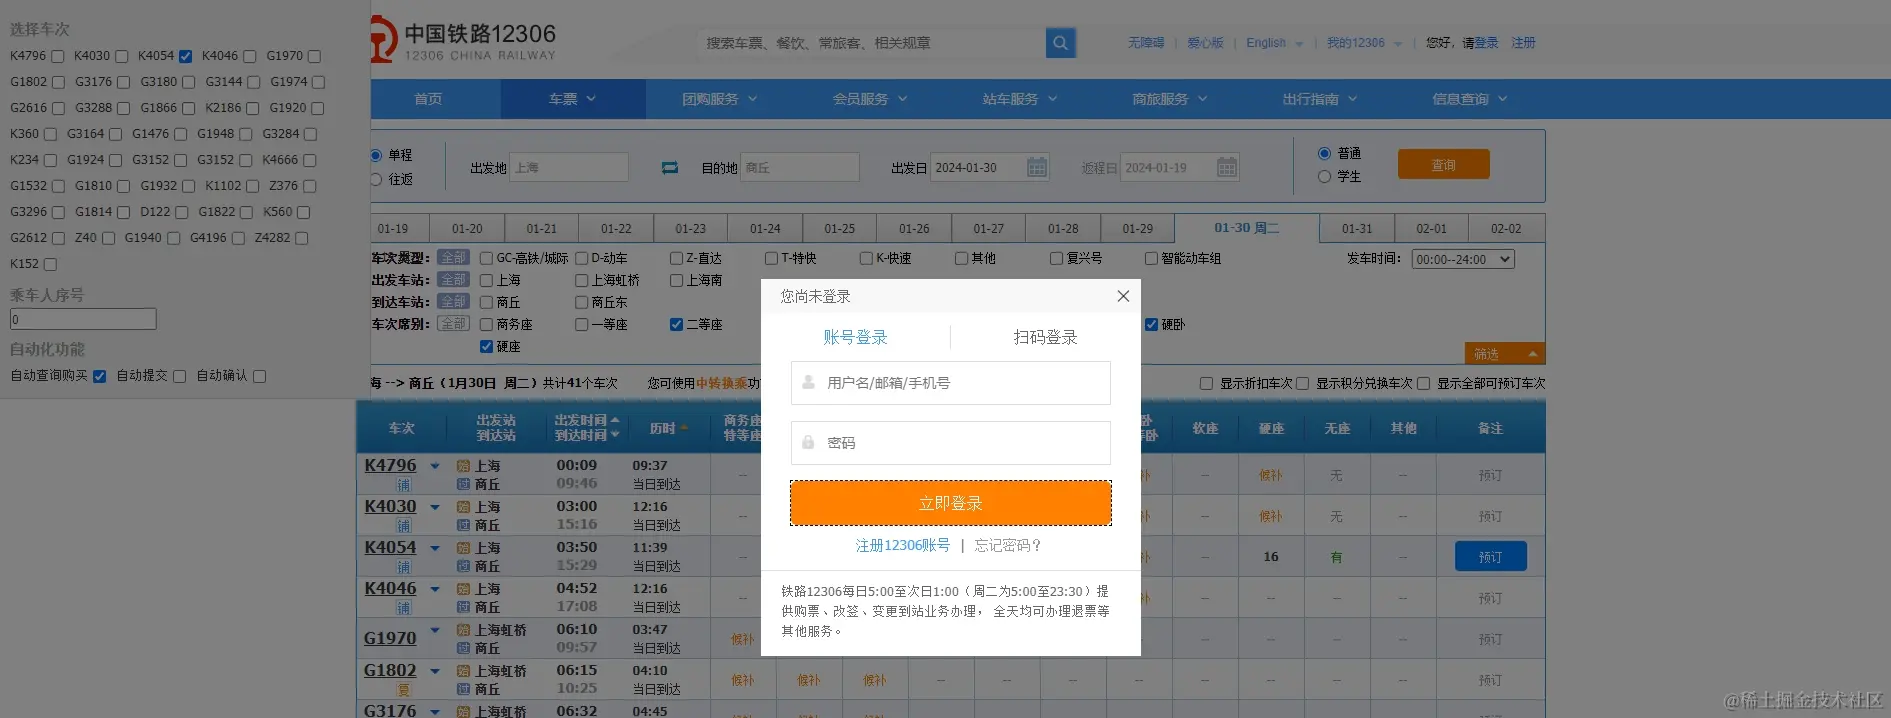The width and height of the screenshot is (1891, 718).
Task: Expand stop details arrow next to K4796
Action: 435,466
